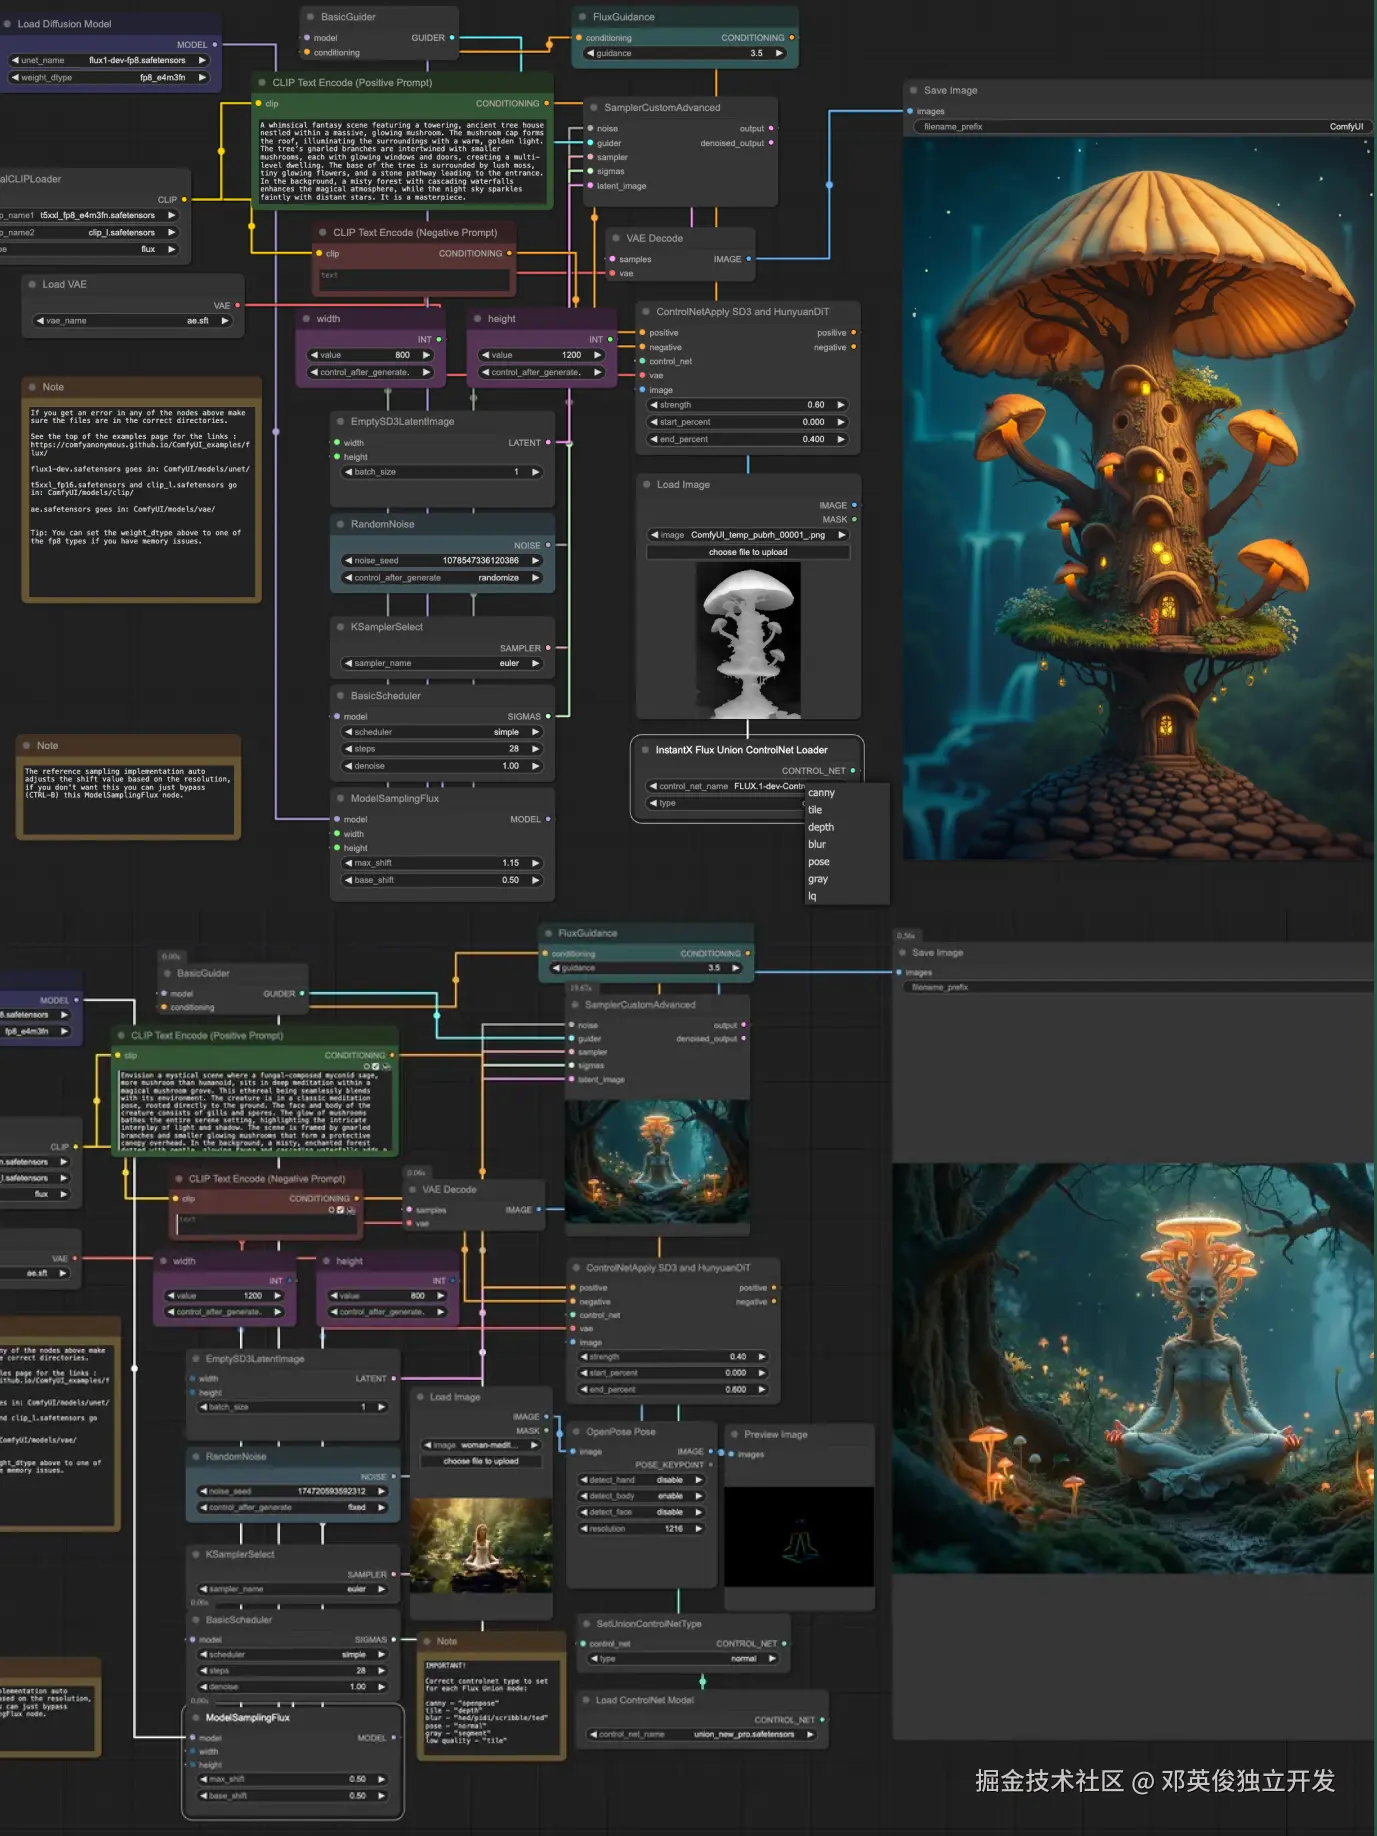The height and width of the screenshot is (1836, 1377).
Task: Toggle detect_body setting in OpenPose Pose node
Action: [x=641, y=1496]
